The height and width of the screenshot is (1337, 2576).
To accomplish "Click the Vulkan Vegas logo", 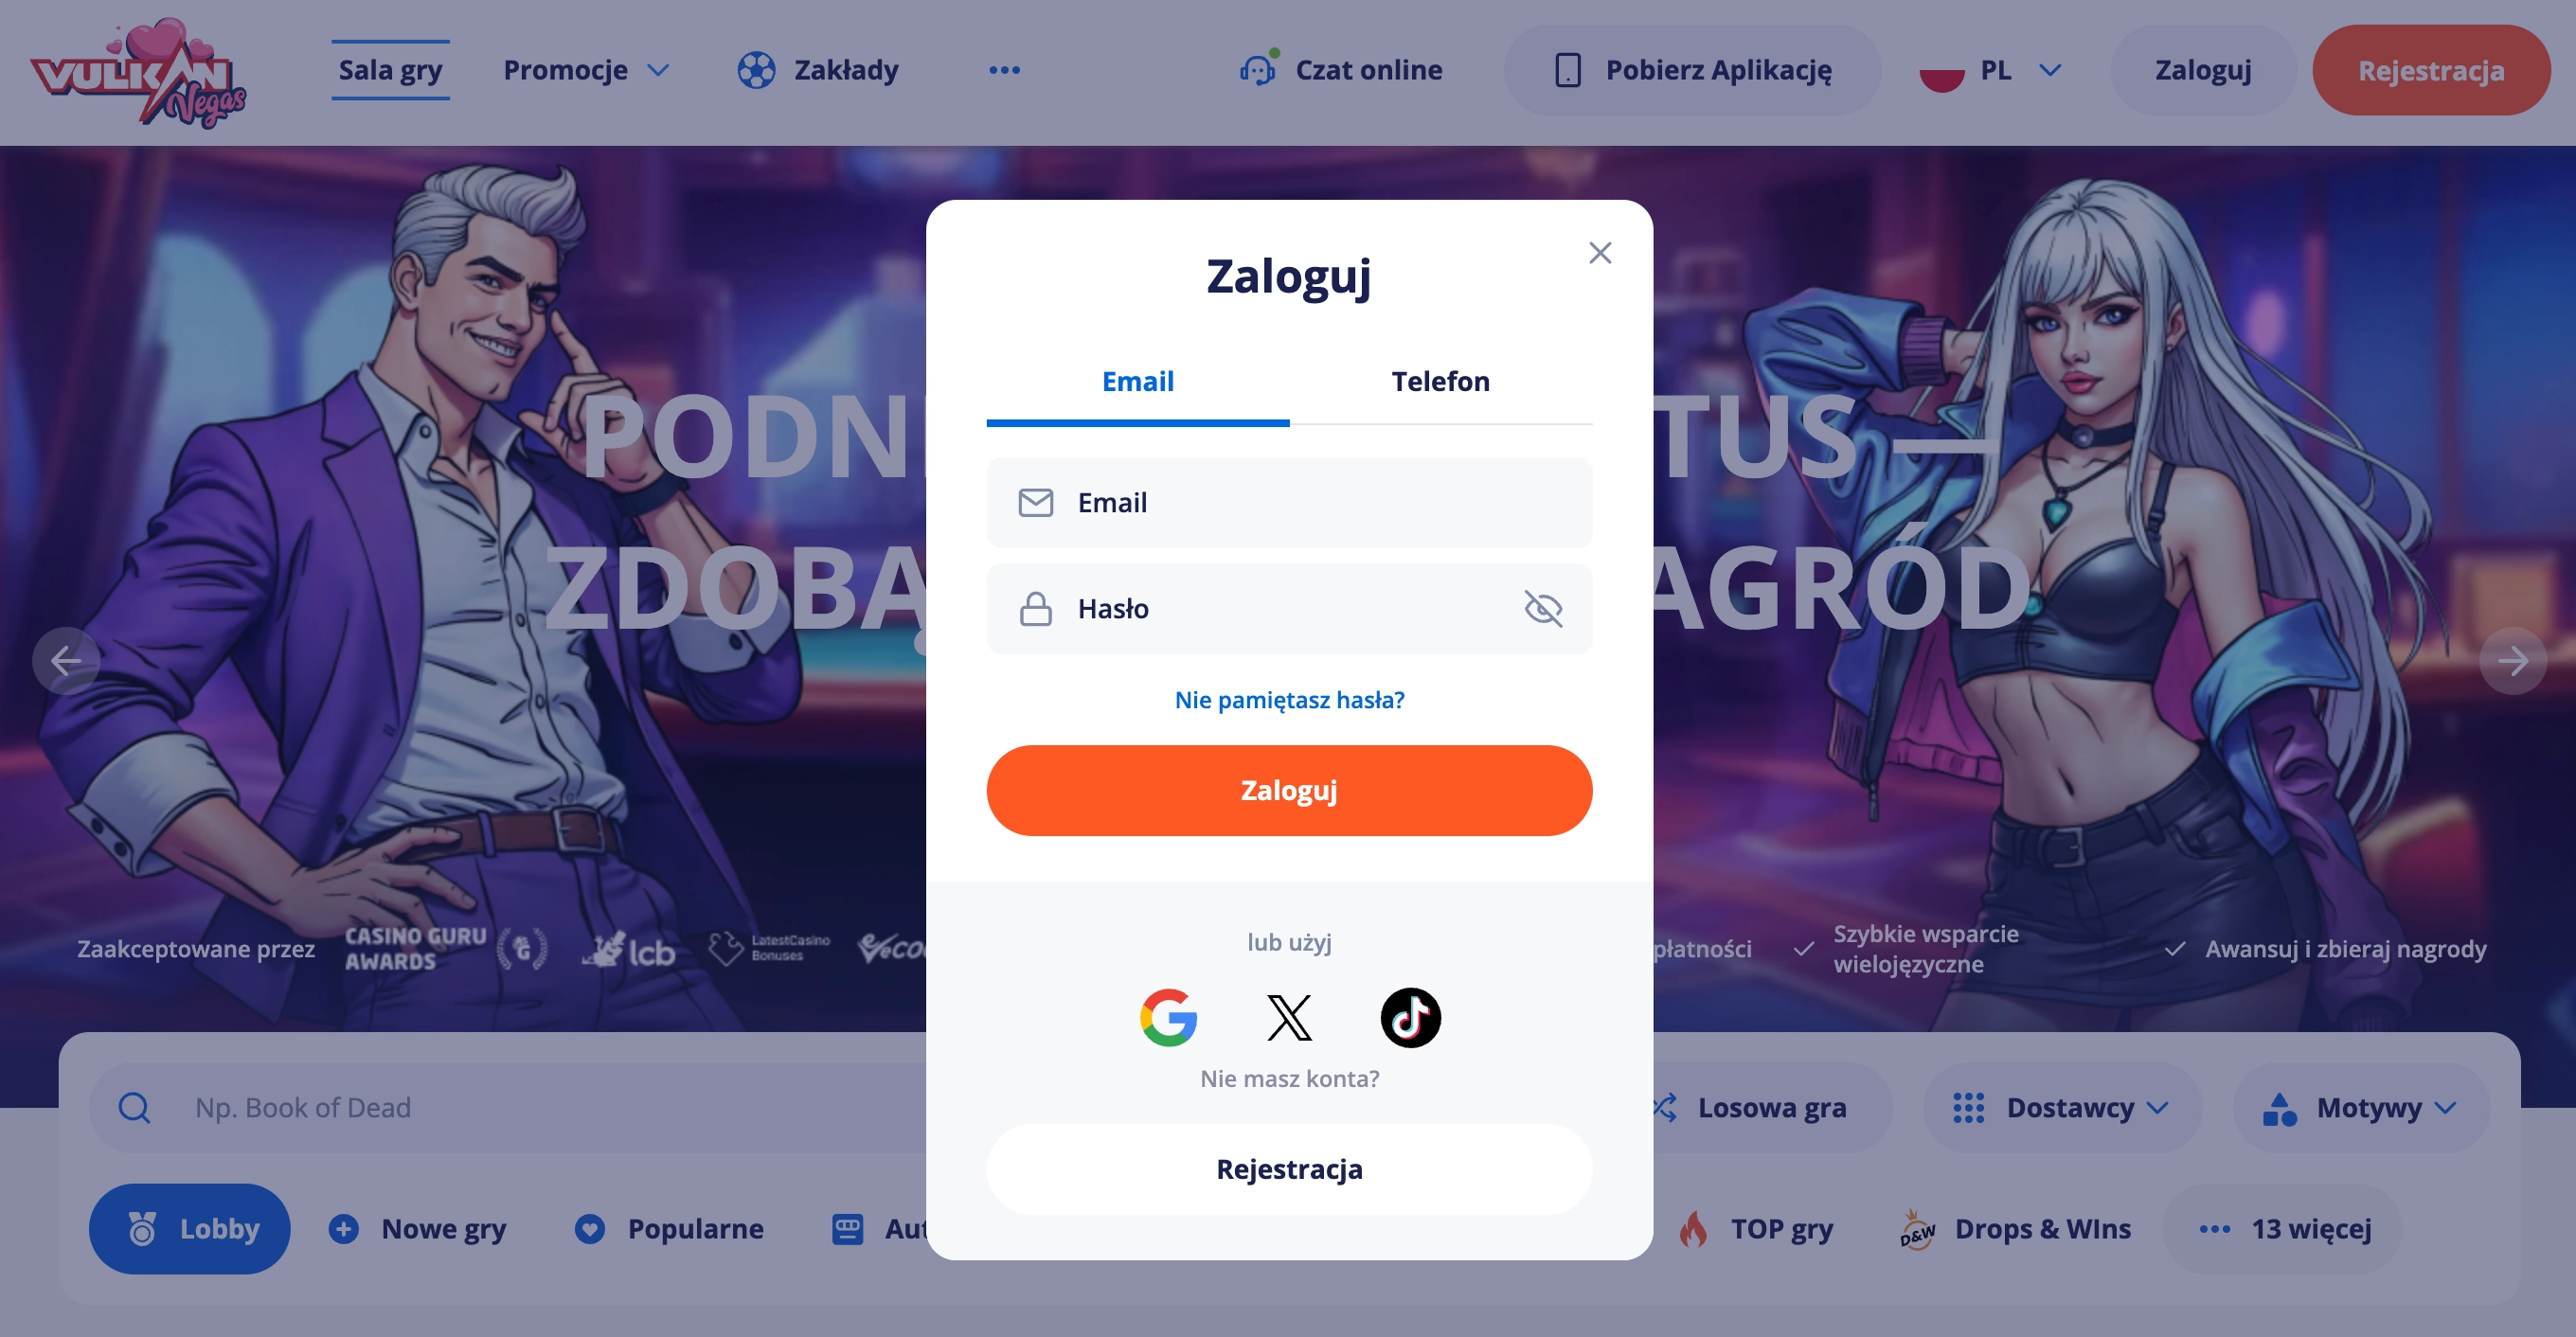I will tap(138, 72).
